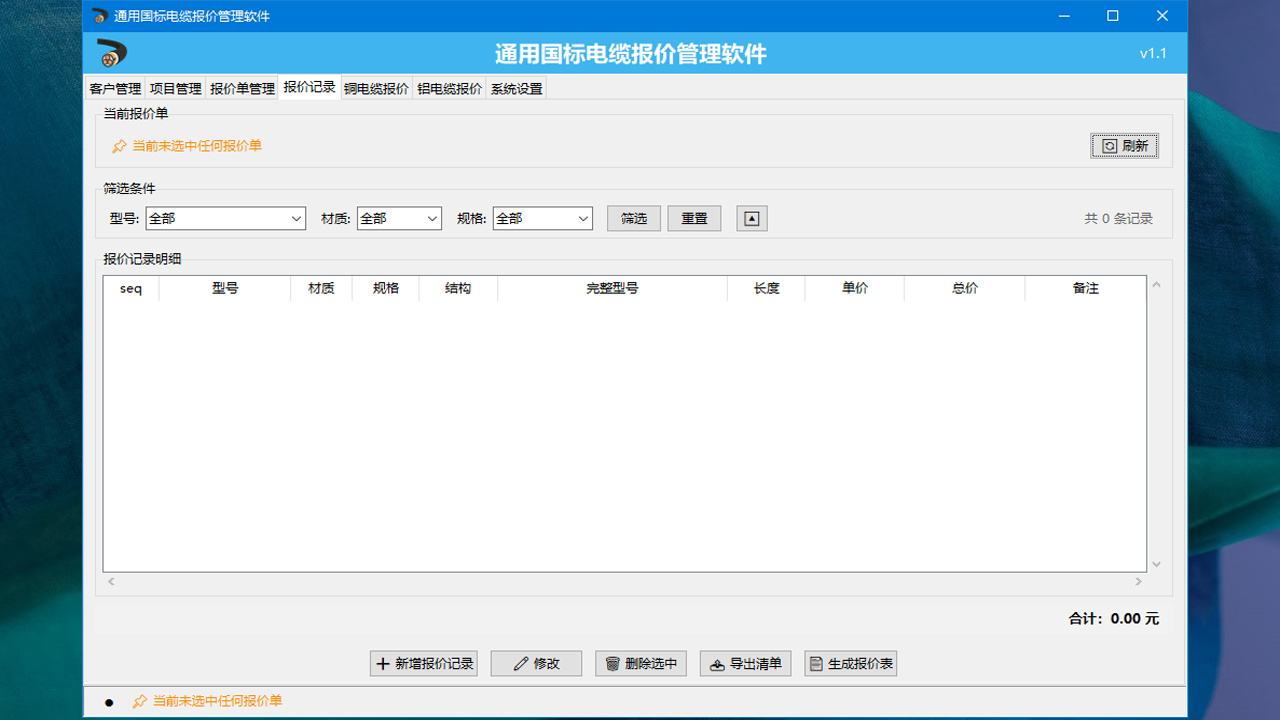Generate quote with 生成报价表 button
The width and height of the screenshot is (1280, 720).
pos(851,663)
